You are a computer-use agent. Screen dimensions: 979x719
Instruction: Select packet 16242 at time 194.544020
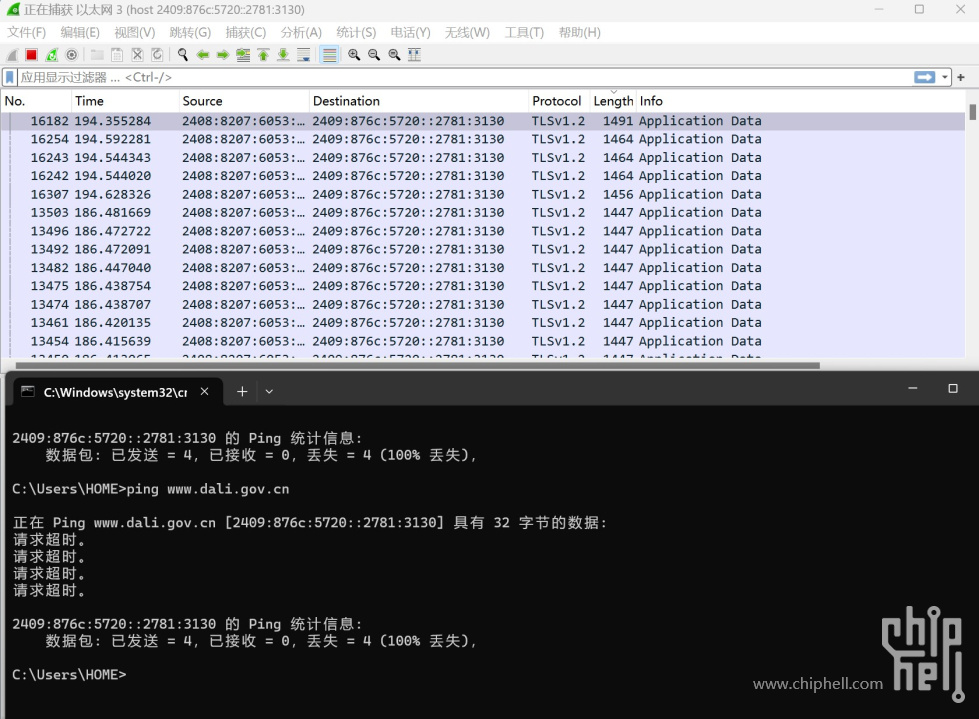[x=483, y=176]
